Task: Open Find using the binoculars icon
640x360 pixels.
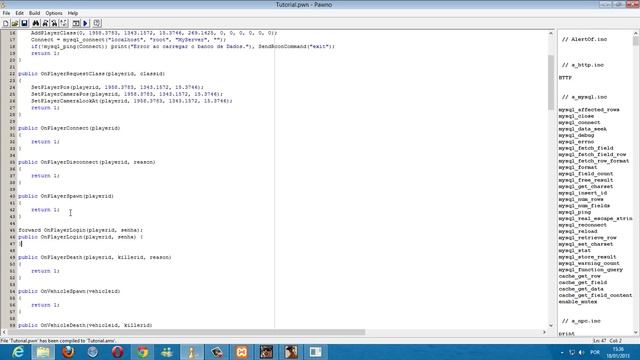Action: tap(36, 23)
